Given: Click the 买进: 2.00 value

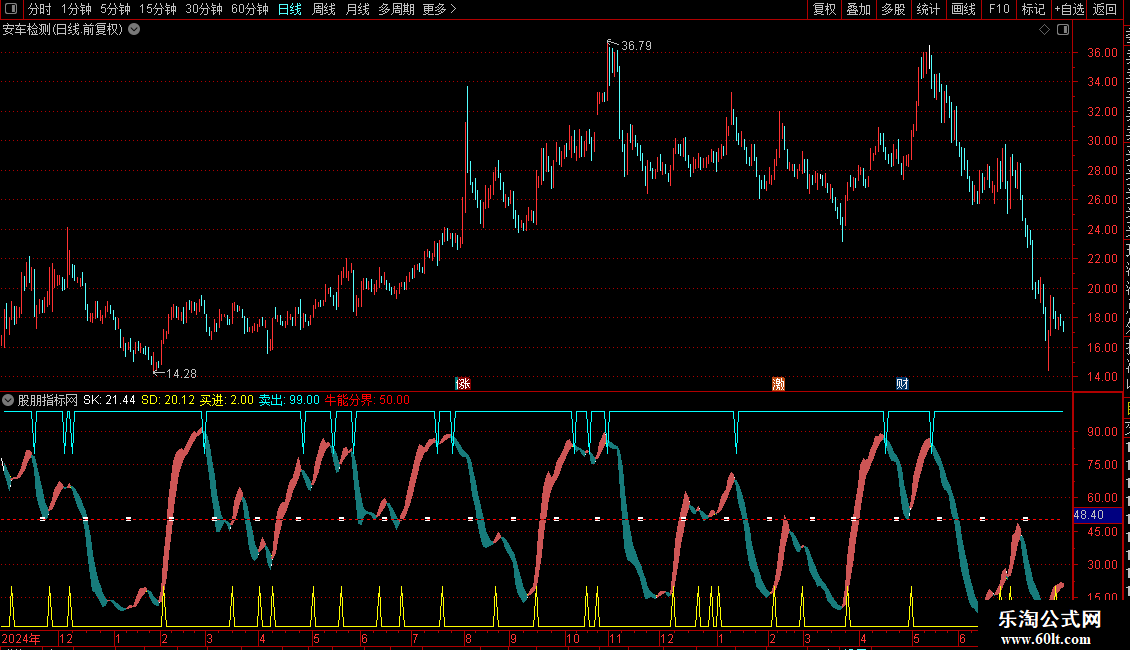Looking at the screenshot, I should click(x=227, y=400).
